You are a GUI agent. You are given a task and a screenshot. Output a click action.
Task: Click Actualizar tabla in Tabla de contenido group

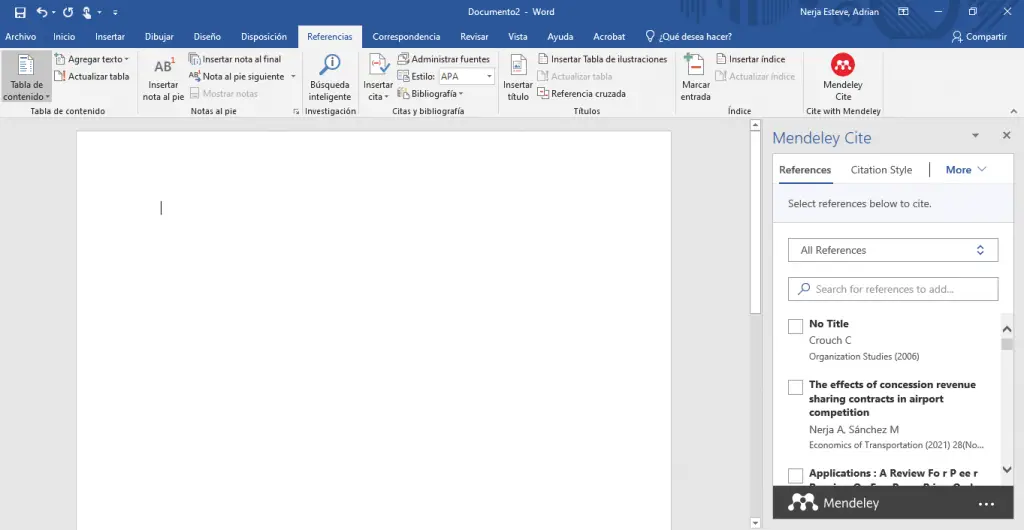point(91,76)
